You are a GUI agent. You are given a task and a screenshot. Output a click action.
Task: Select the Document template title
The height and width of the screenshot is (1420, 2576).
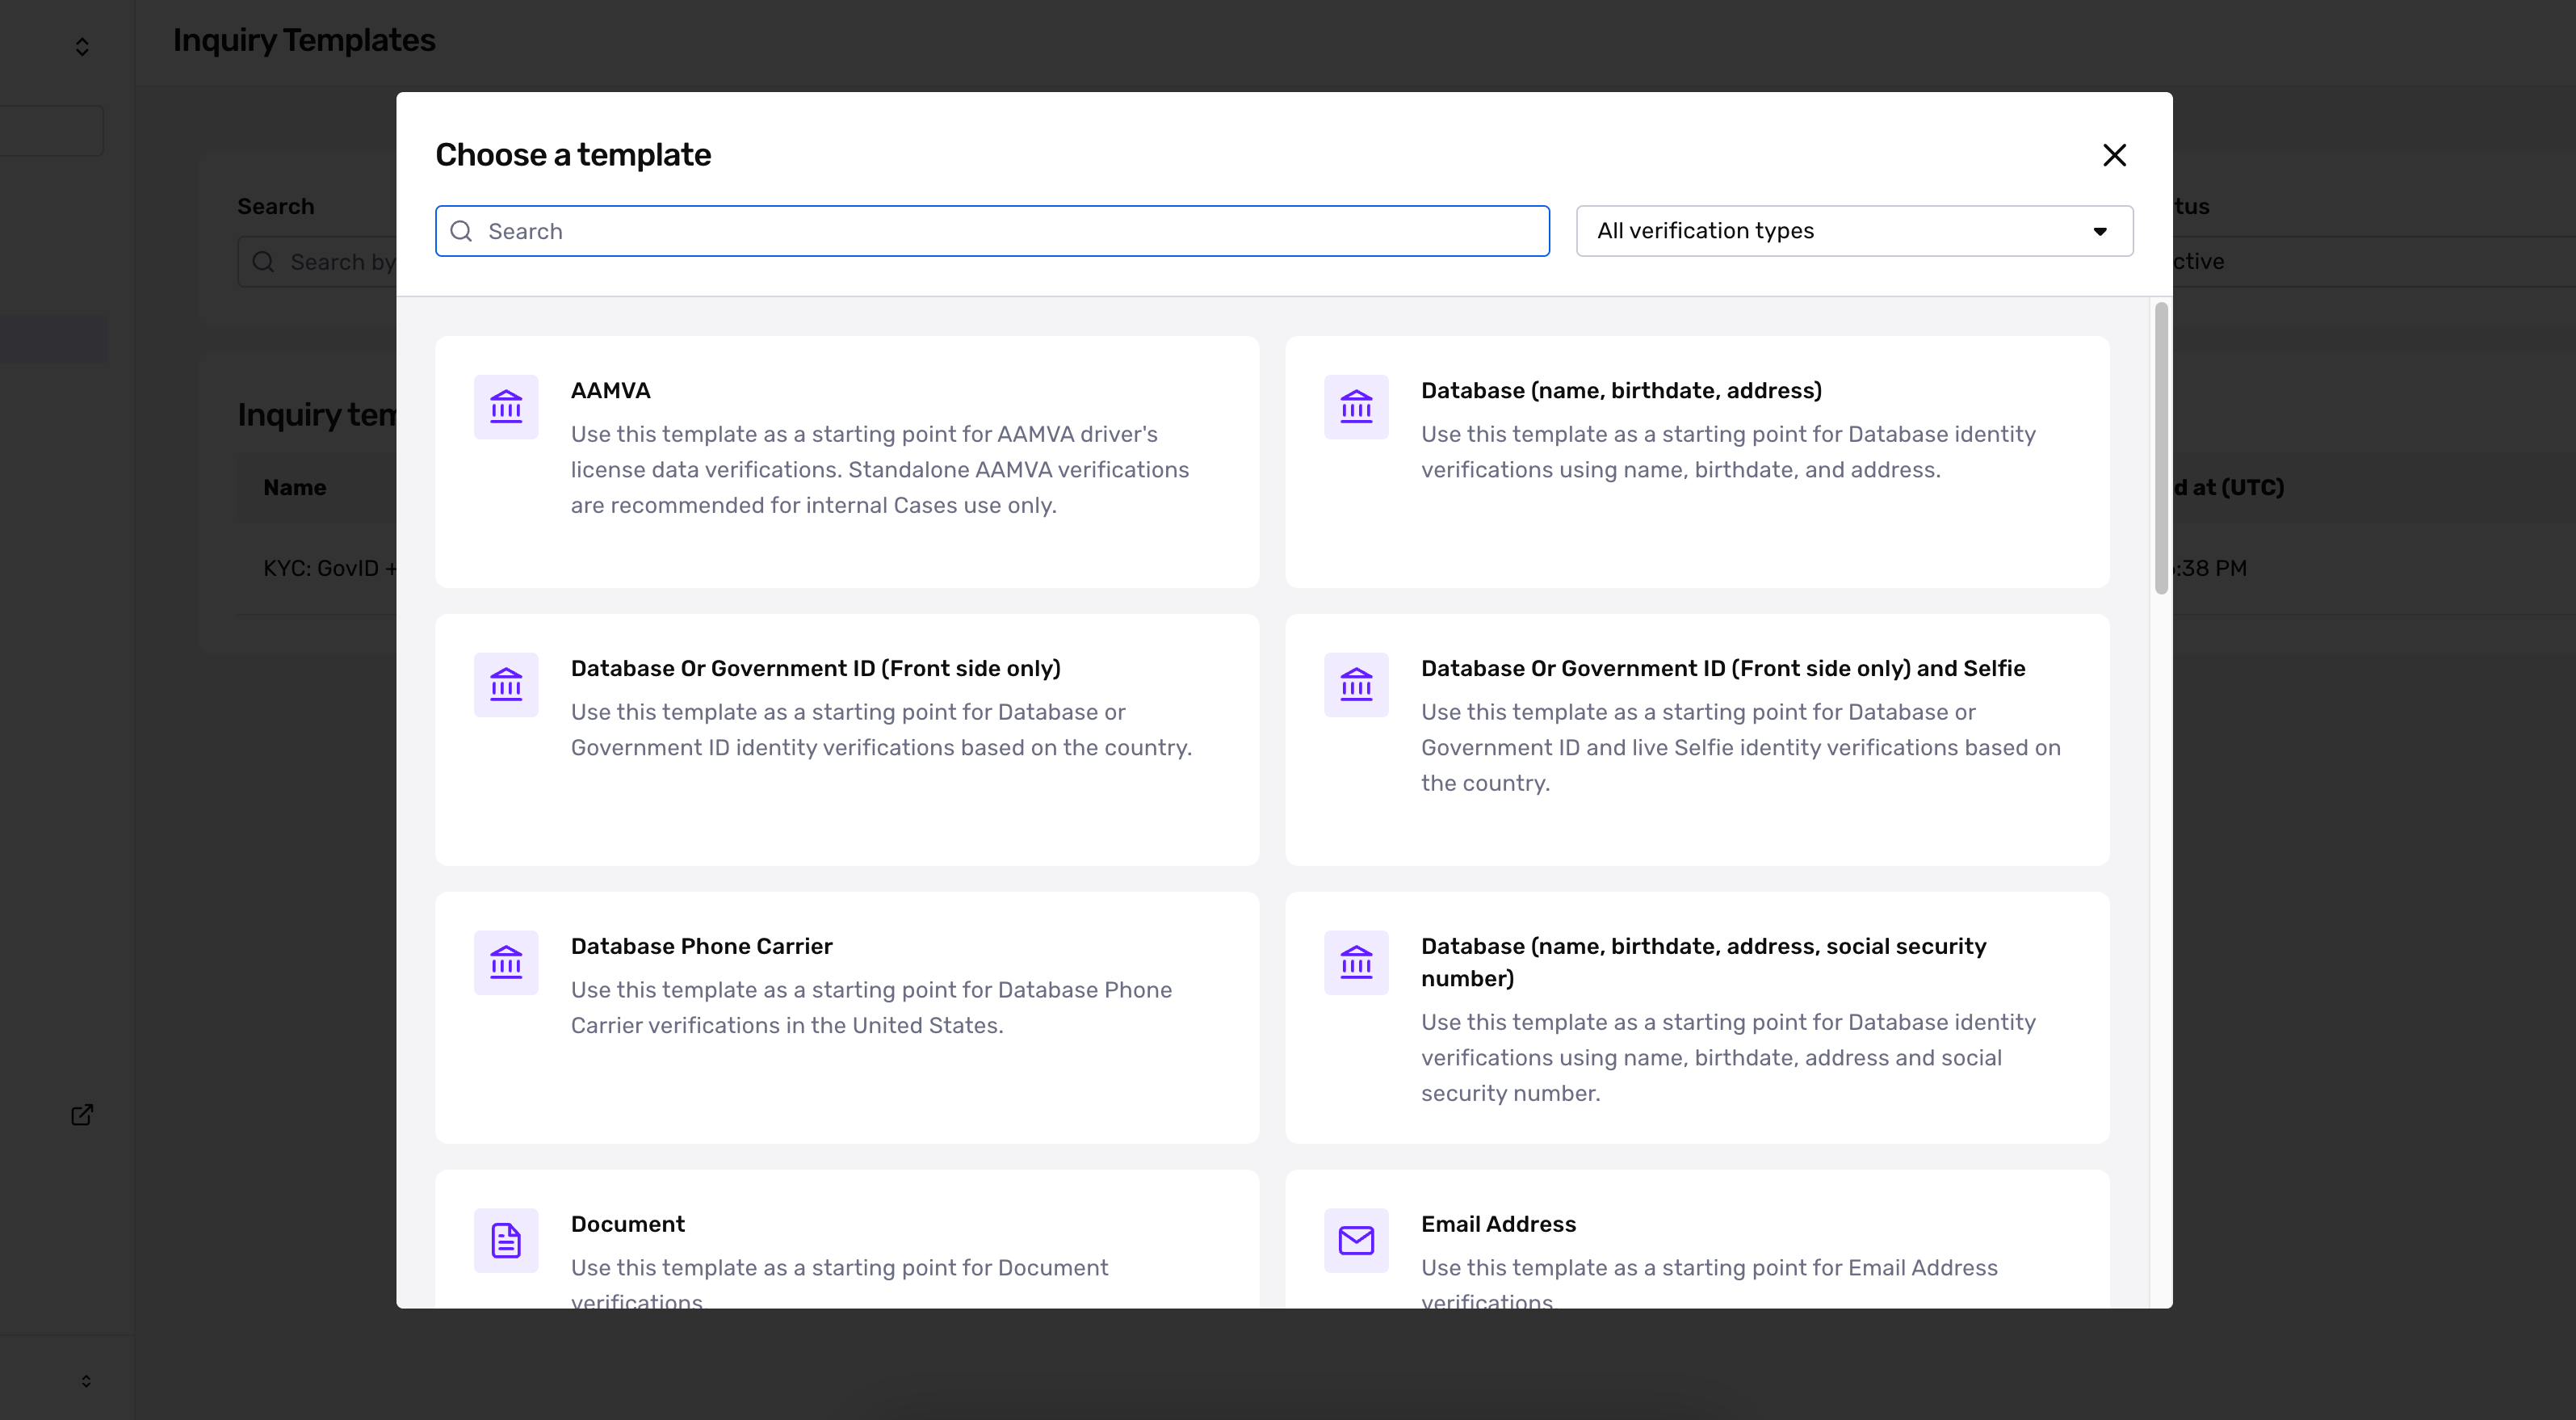(x=627, y=1224)
